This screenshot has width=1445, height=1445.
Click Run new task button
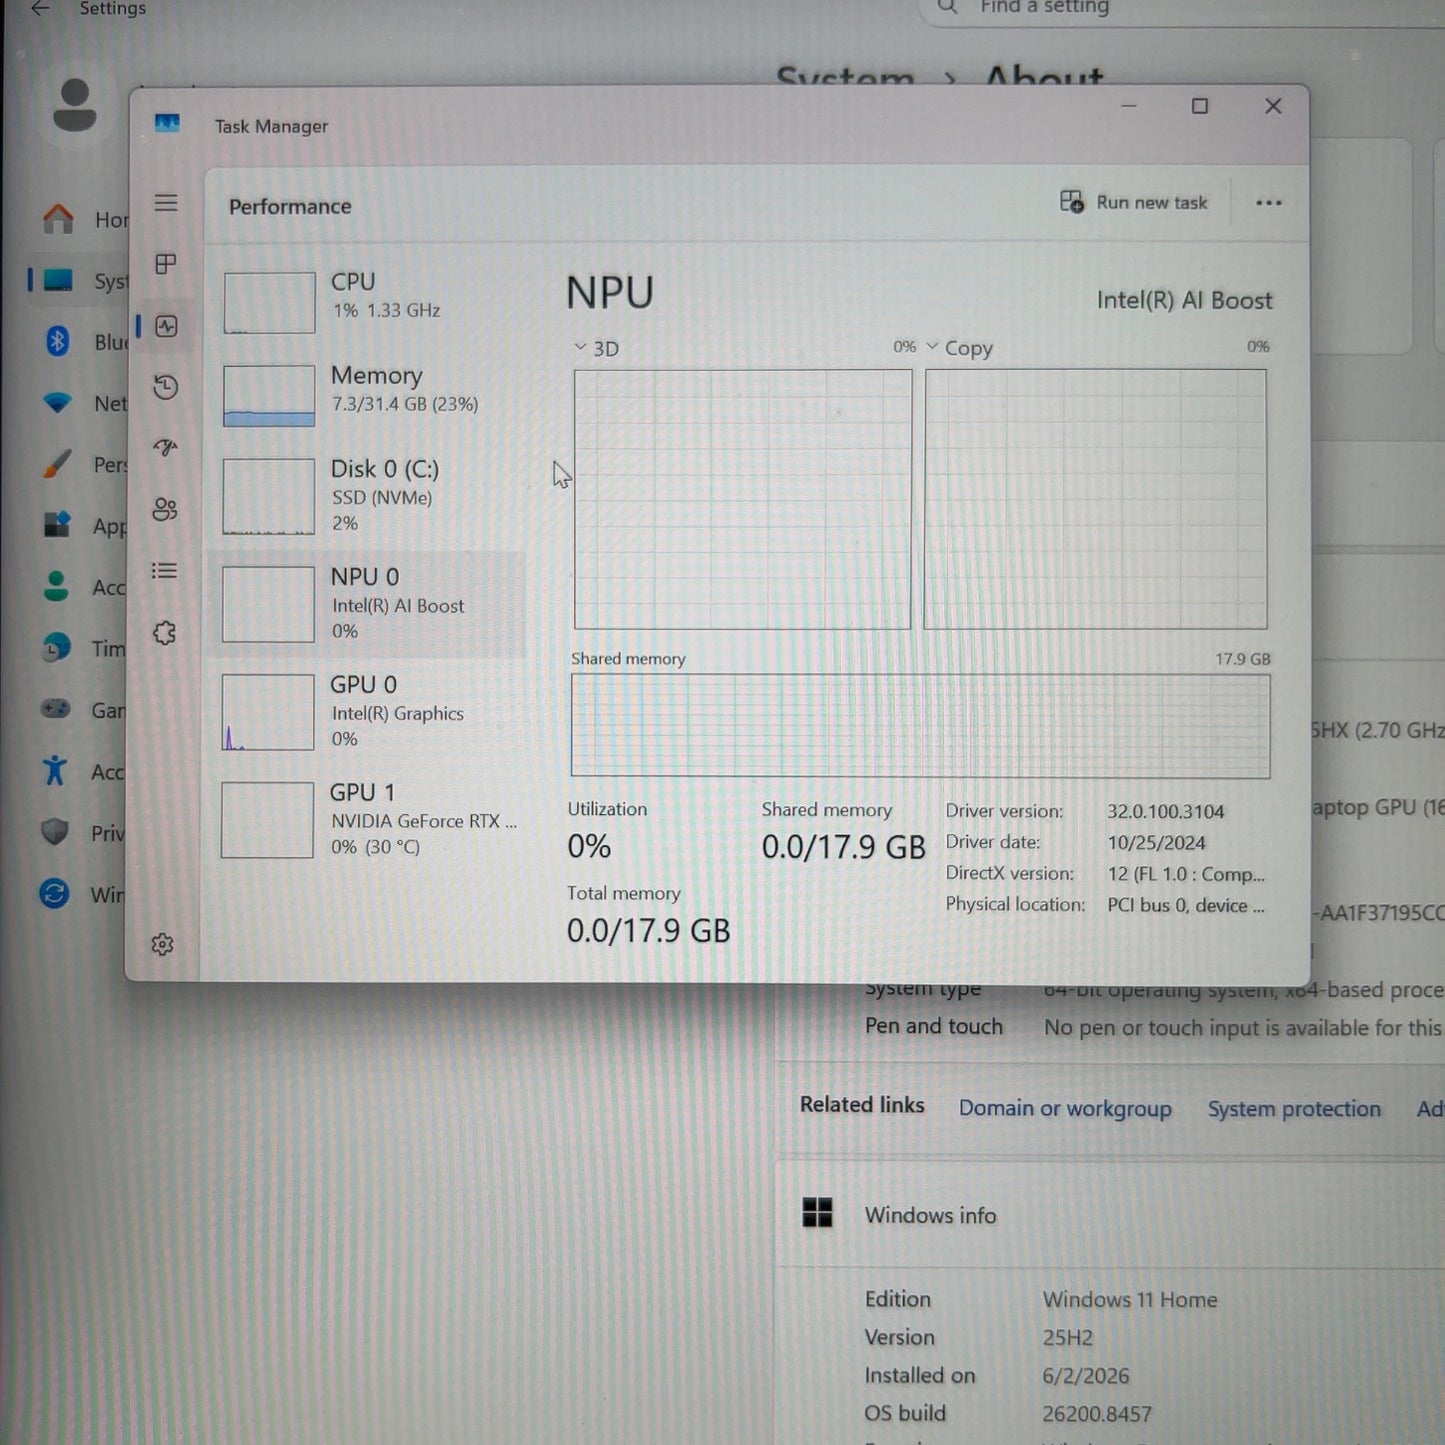[x=1133, y=202]
